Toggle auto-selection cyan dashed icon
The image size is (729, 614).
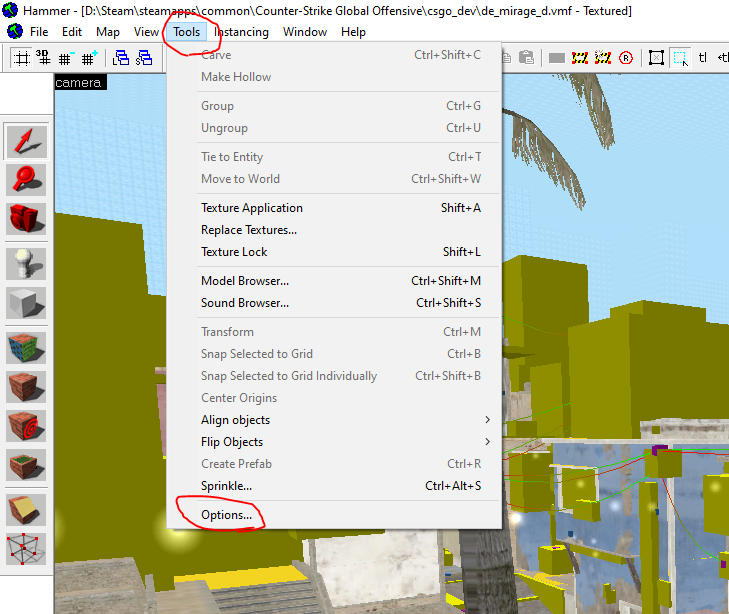coord(681,58)
